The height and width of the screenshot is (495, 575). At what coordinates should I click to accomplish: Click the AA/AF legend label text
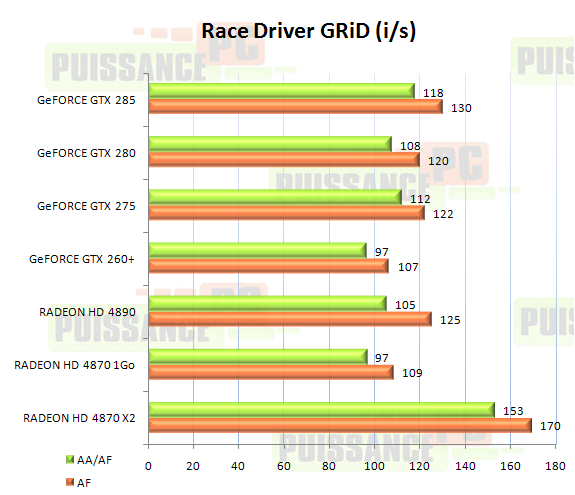pos(94,460)
